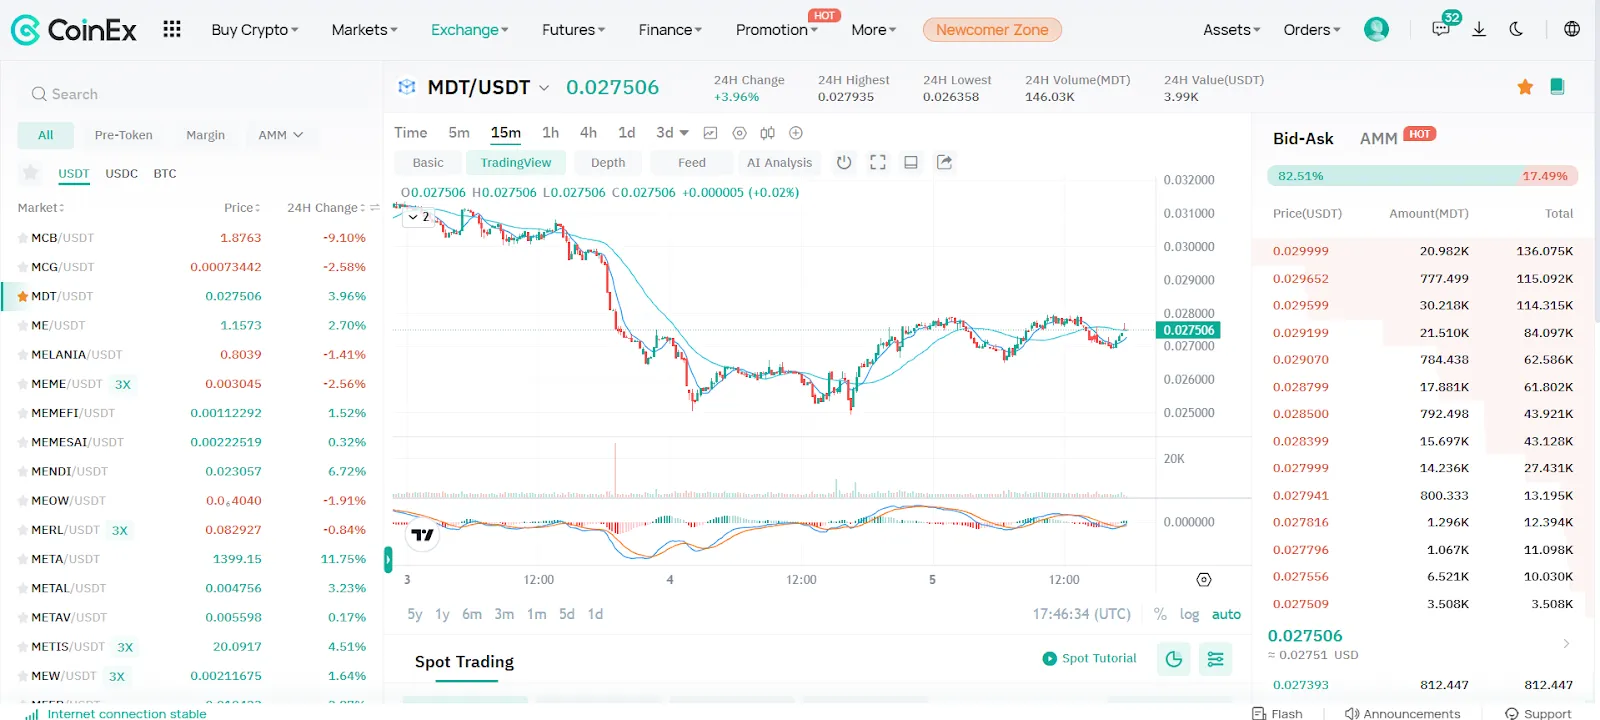Favorite the MEME/USDT star
Viewport: 1600px width, 720px height.
23,384
